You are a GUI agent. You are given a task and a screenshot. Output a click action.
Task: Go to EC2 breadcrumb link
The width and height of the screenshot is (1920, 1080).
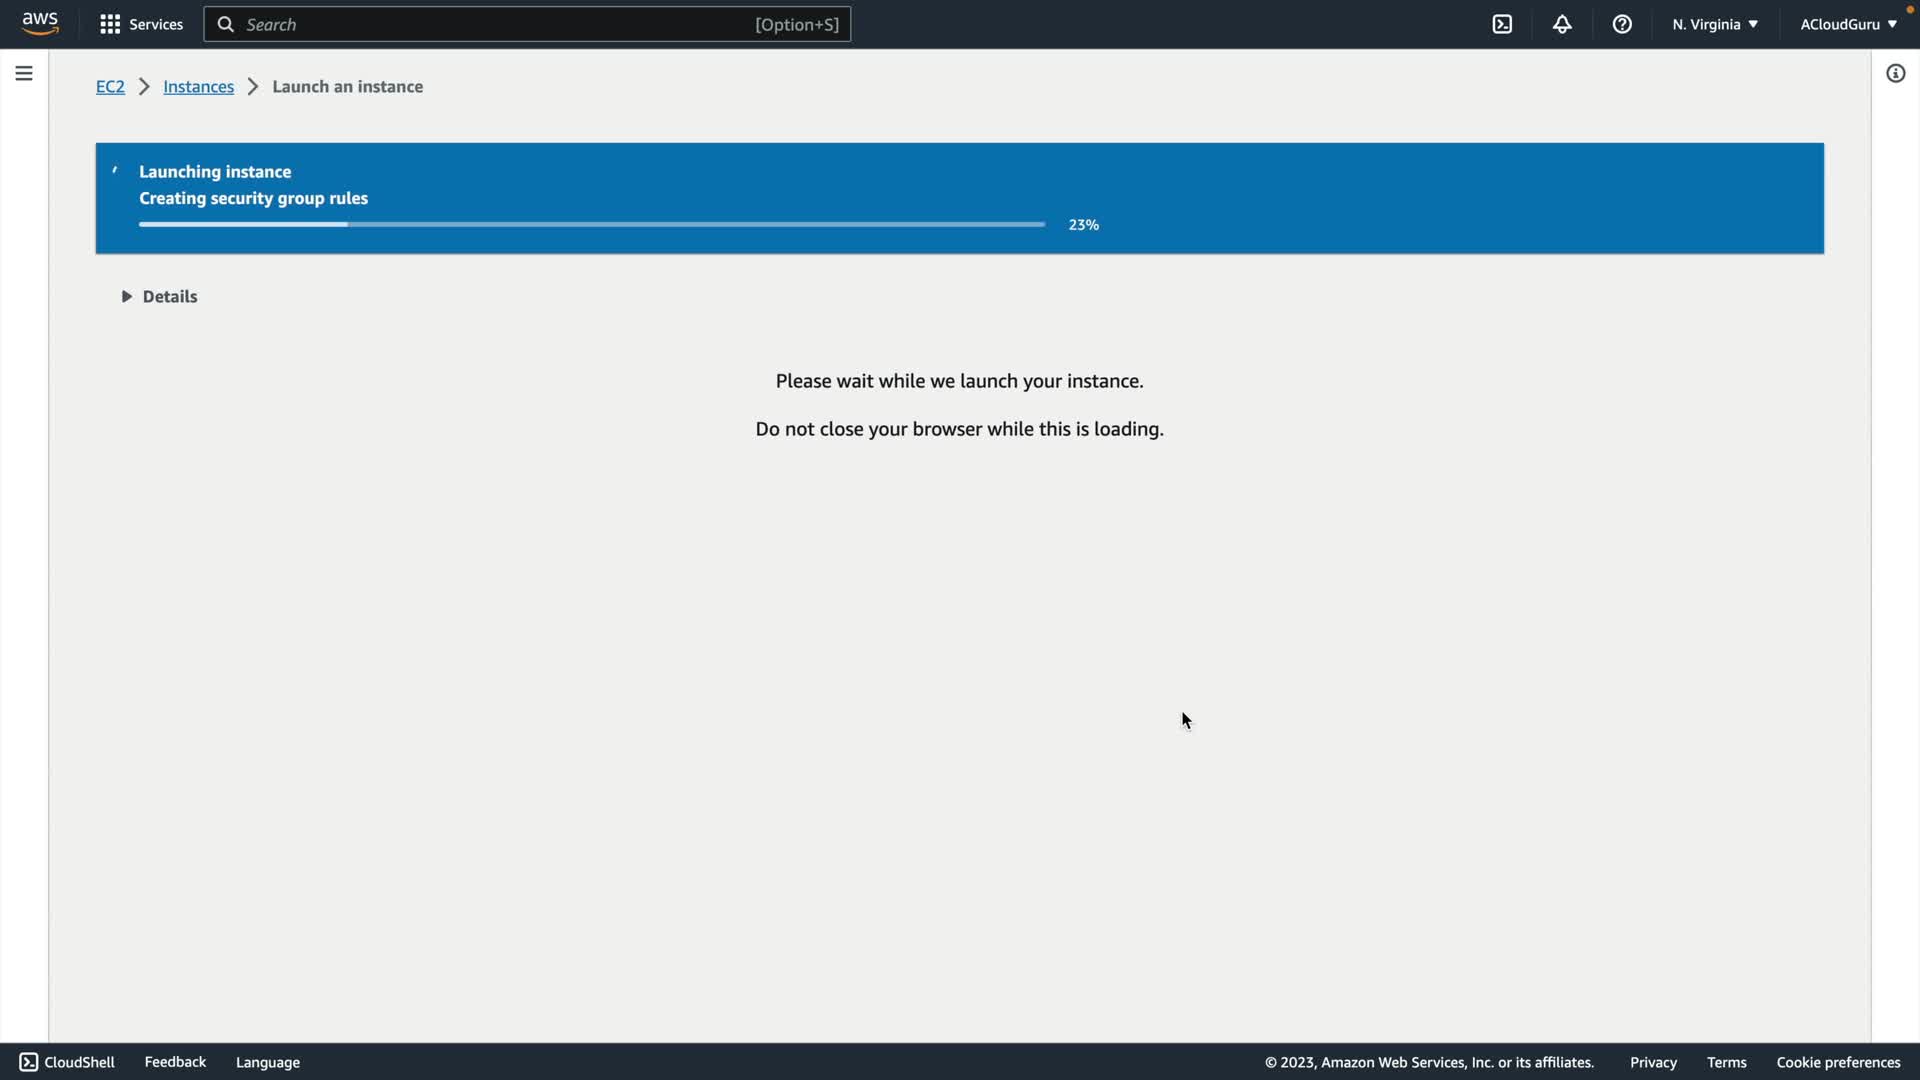[110, 86]
